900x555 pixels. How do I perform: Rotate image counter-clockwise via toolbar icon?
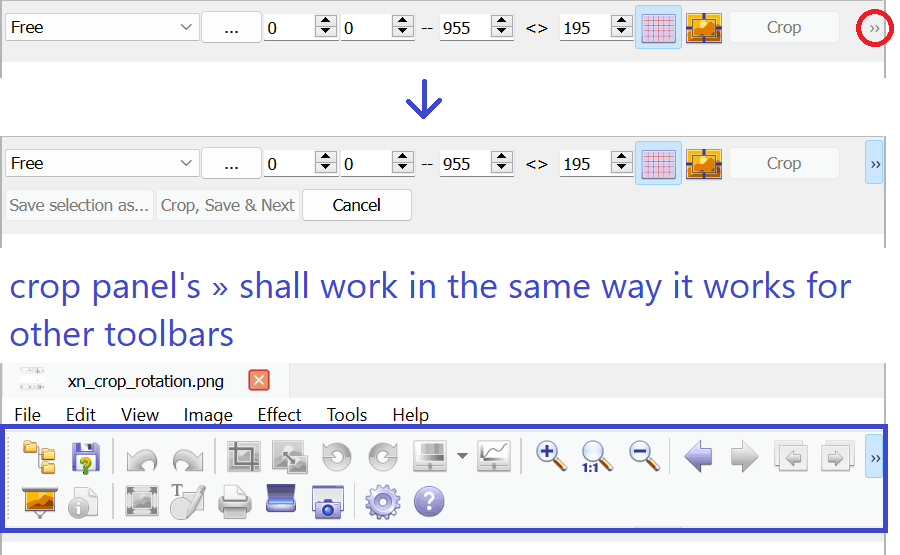[x=336, y=457]
